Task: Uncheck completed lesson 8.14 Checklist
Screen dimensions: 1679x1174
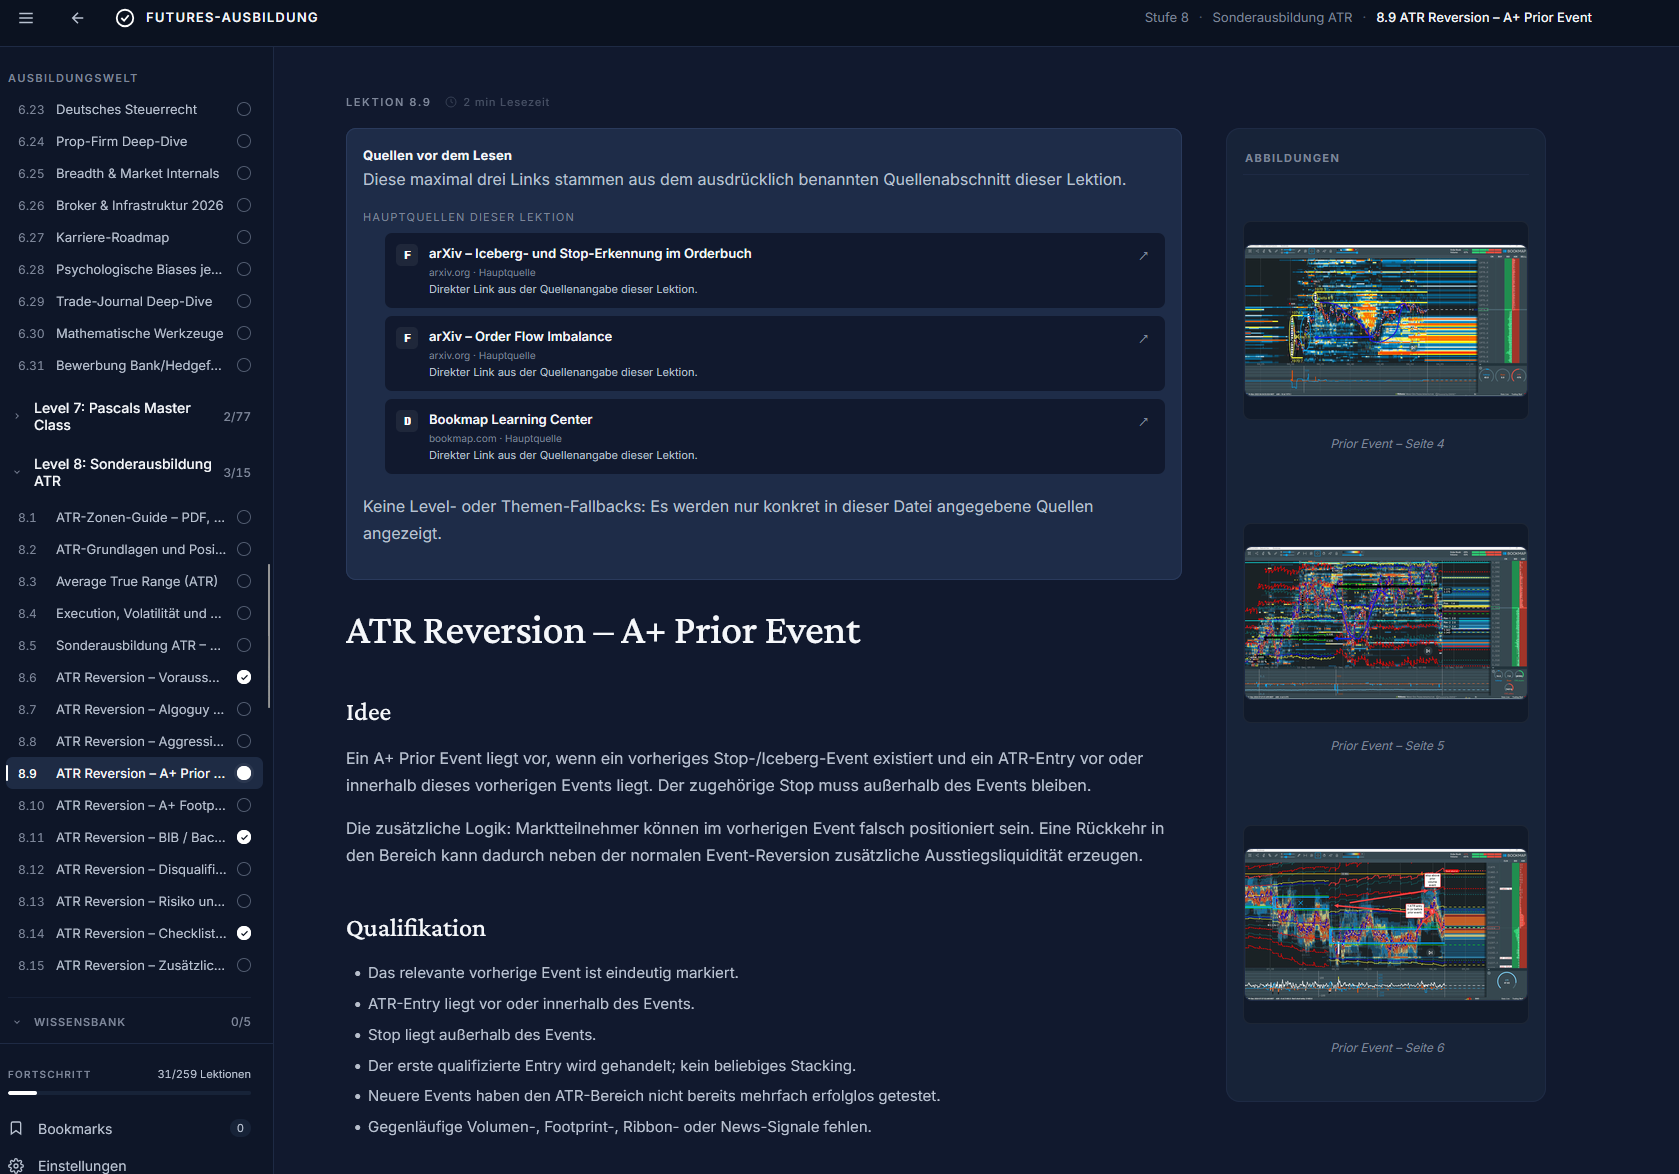Action: pyautogui.click(x=244, y=933)
